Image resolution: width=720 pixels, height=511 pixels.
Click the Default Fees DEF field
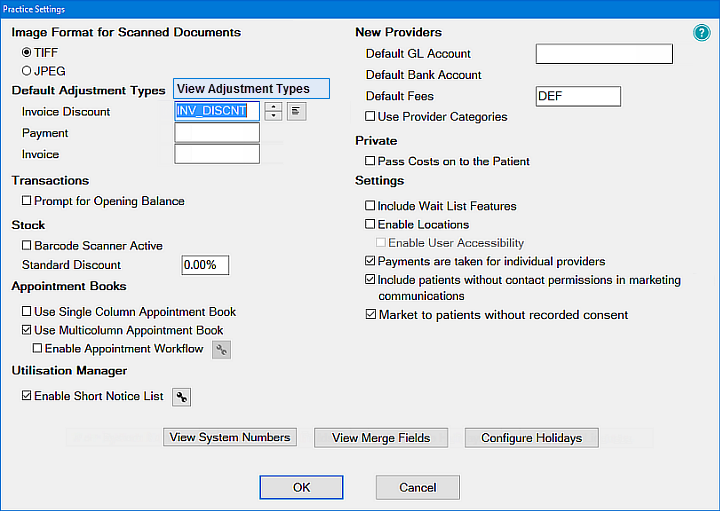click(578, 96)
